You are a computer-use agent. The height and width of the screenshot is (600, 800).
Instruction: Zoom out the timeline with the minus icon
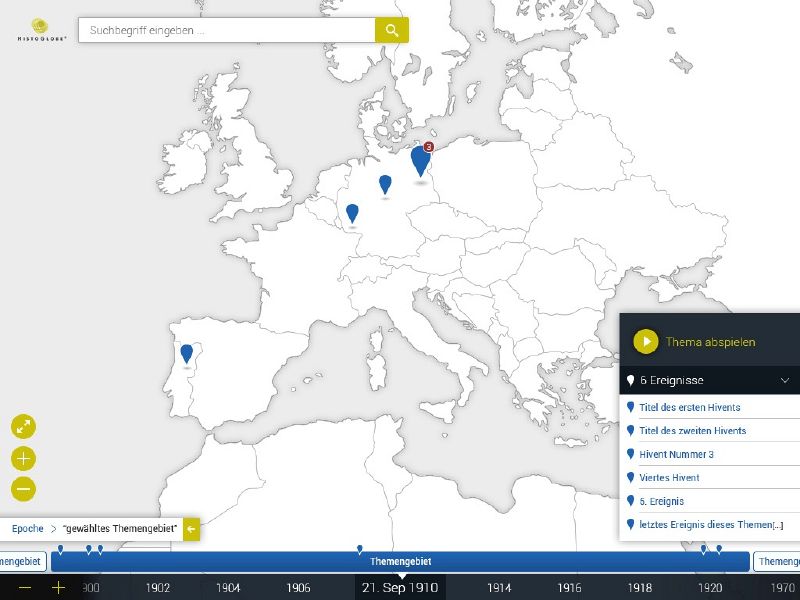(24, 587)
